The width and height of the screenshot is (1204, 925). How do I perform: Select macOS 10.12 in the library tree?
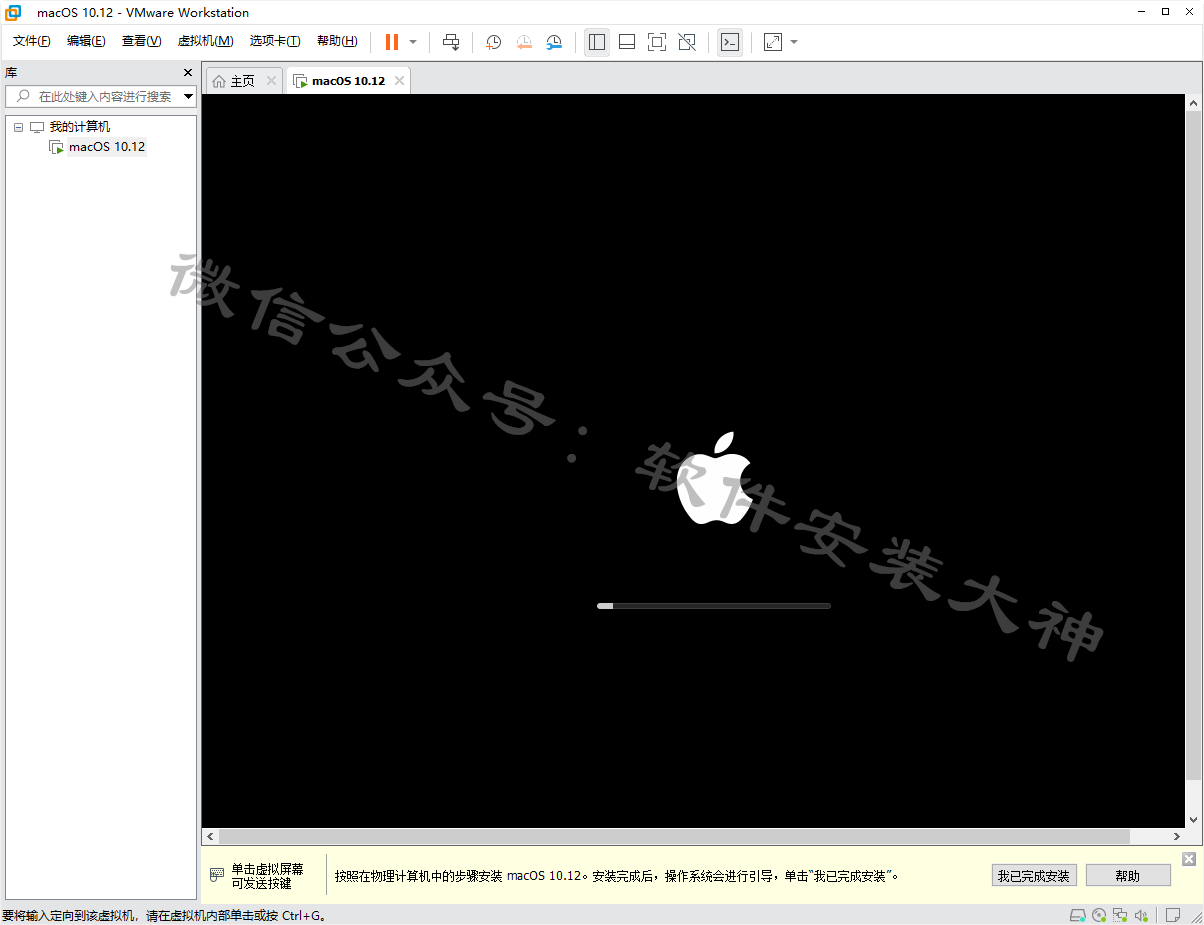(107, 147)
